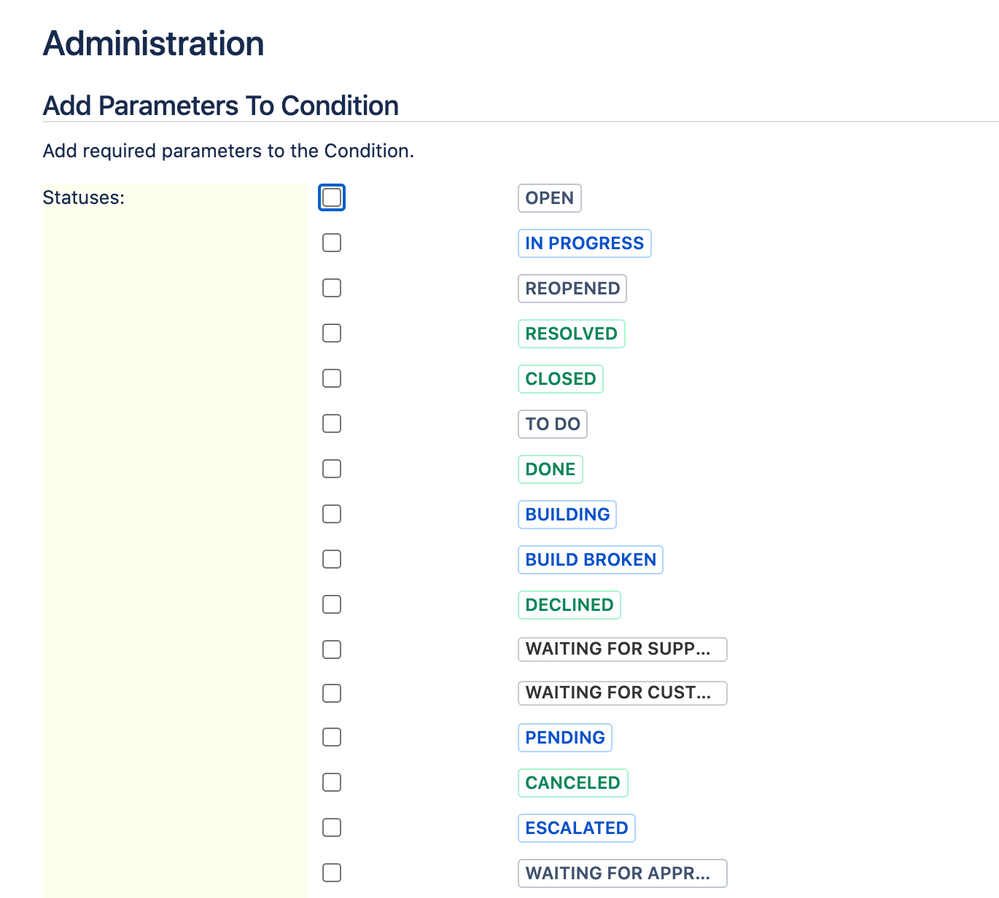This screenshot has width=999, height=898.
Task: Tick the RESOLVED status checkbox
Action: pos(331,333)
